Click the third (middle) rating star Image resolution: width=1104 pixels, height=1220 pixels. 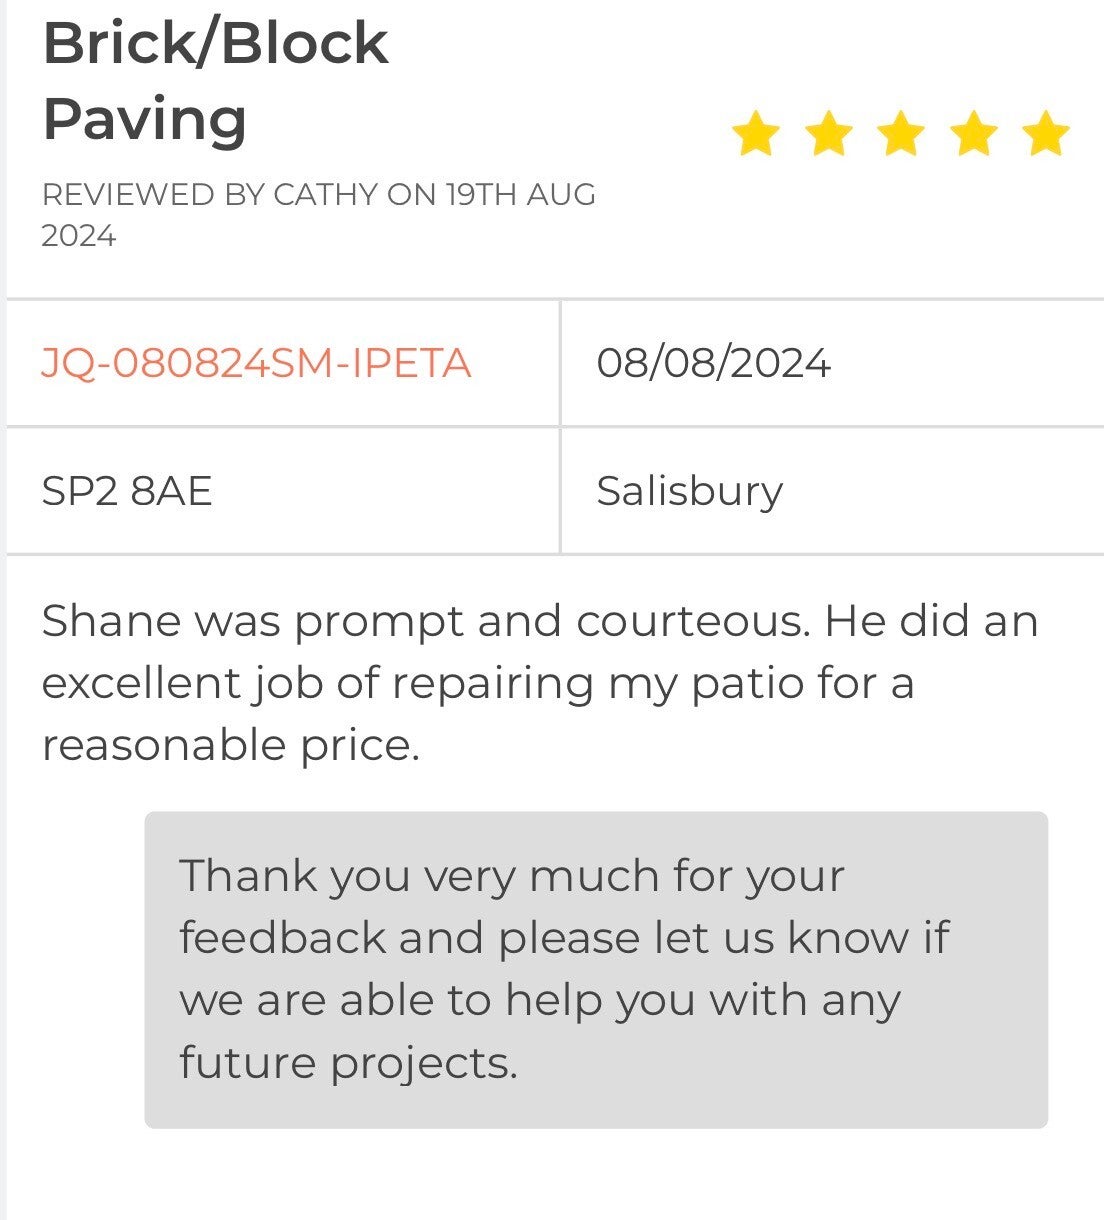tap(902, 134)
